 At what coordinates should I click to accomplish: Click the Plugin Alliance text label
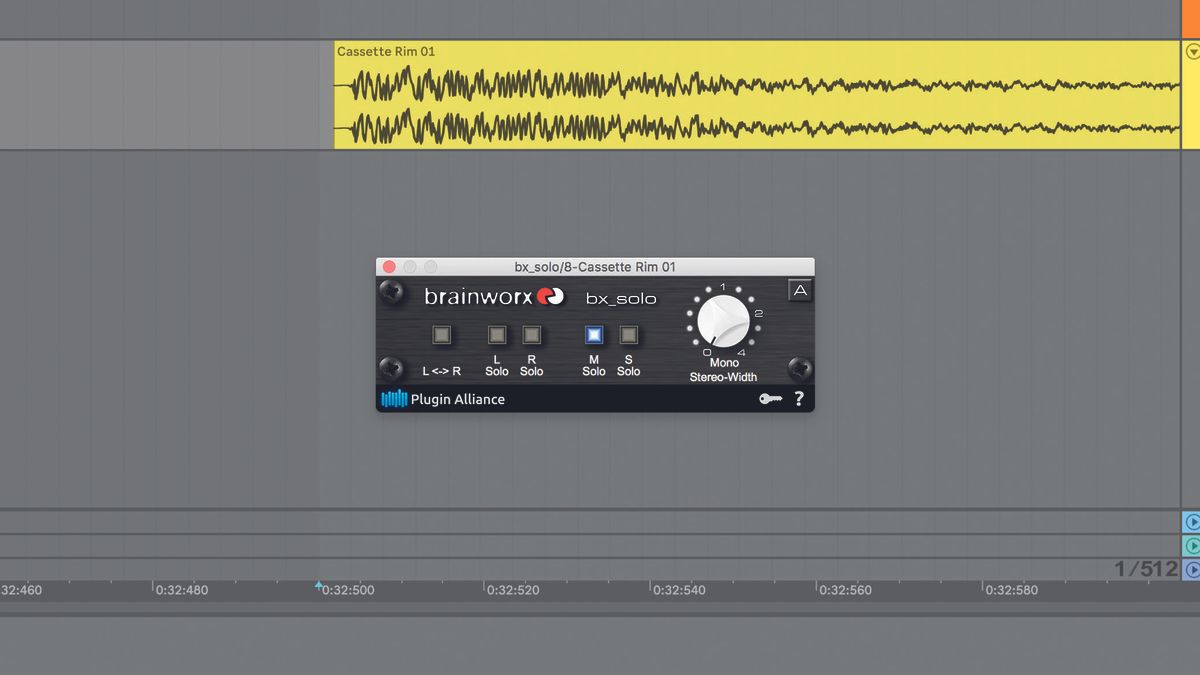pyautogui.click(x=456, y=398)
